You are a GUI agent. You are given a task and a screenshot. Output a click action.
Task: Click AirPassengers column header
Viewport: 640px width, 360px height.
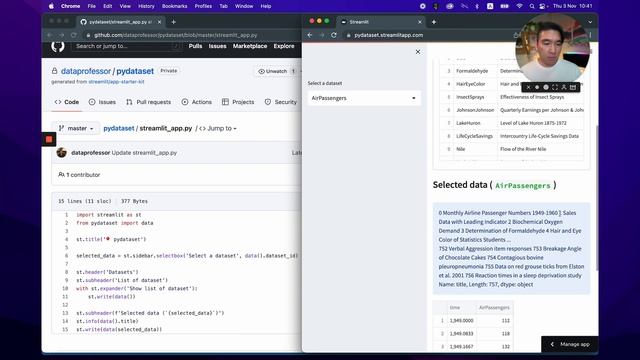click(x=494, y=307)
